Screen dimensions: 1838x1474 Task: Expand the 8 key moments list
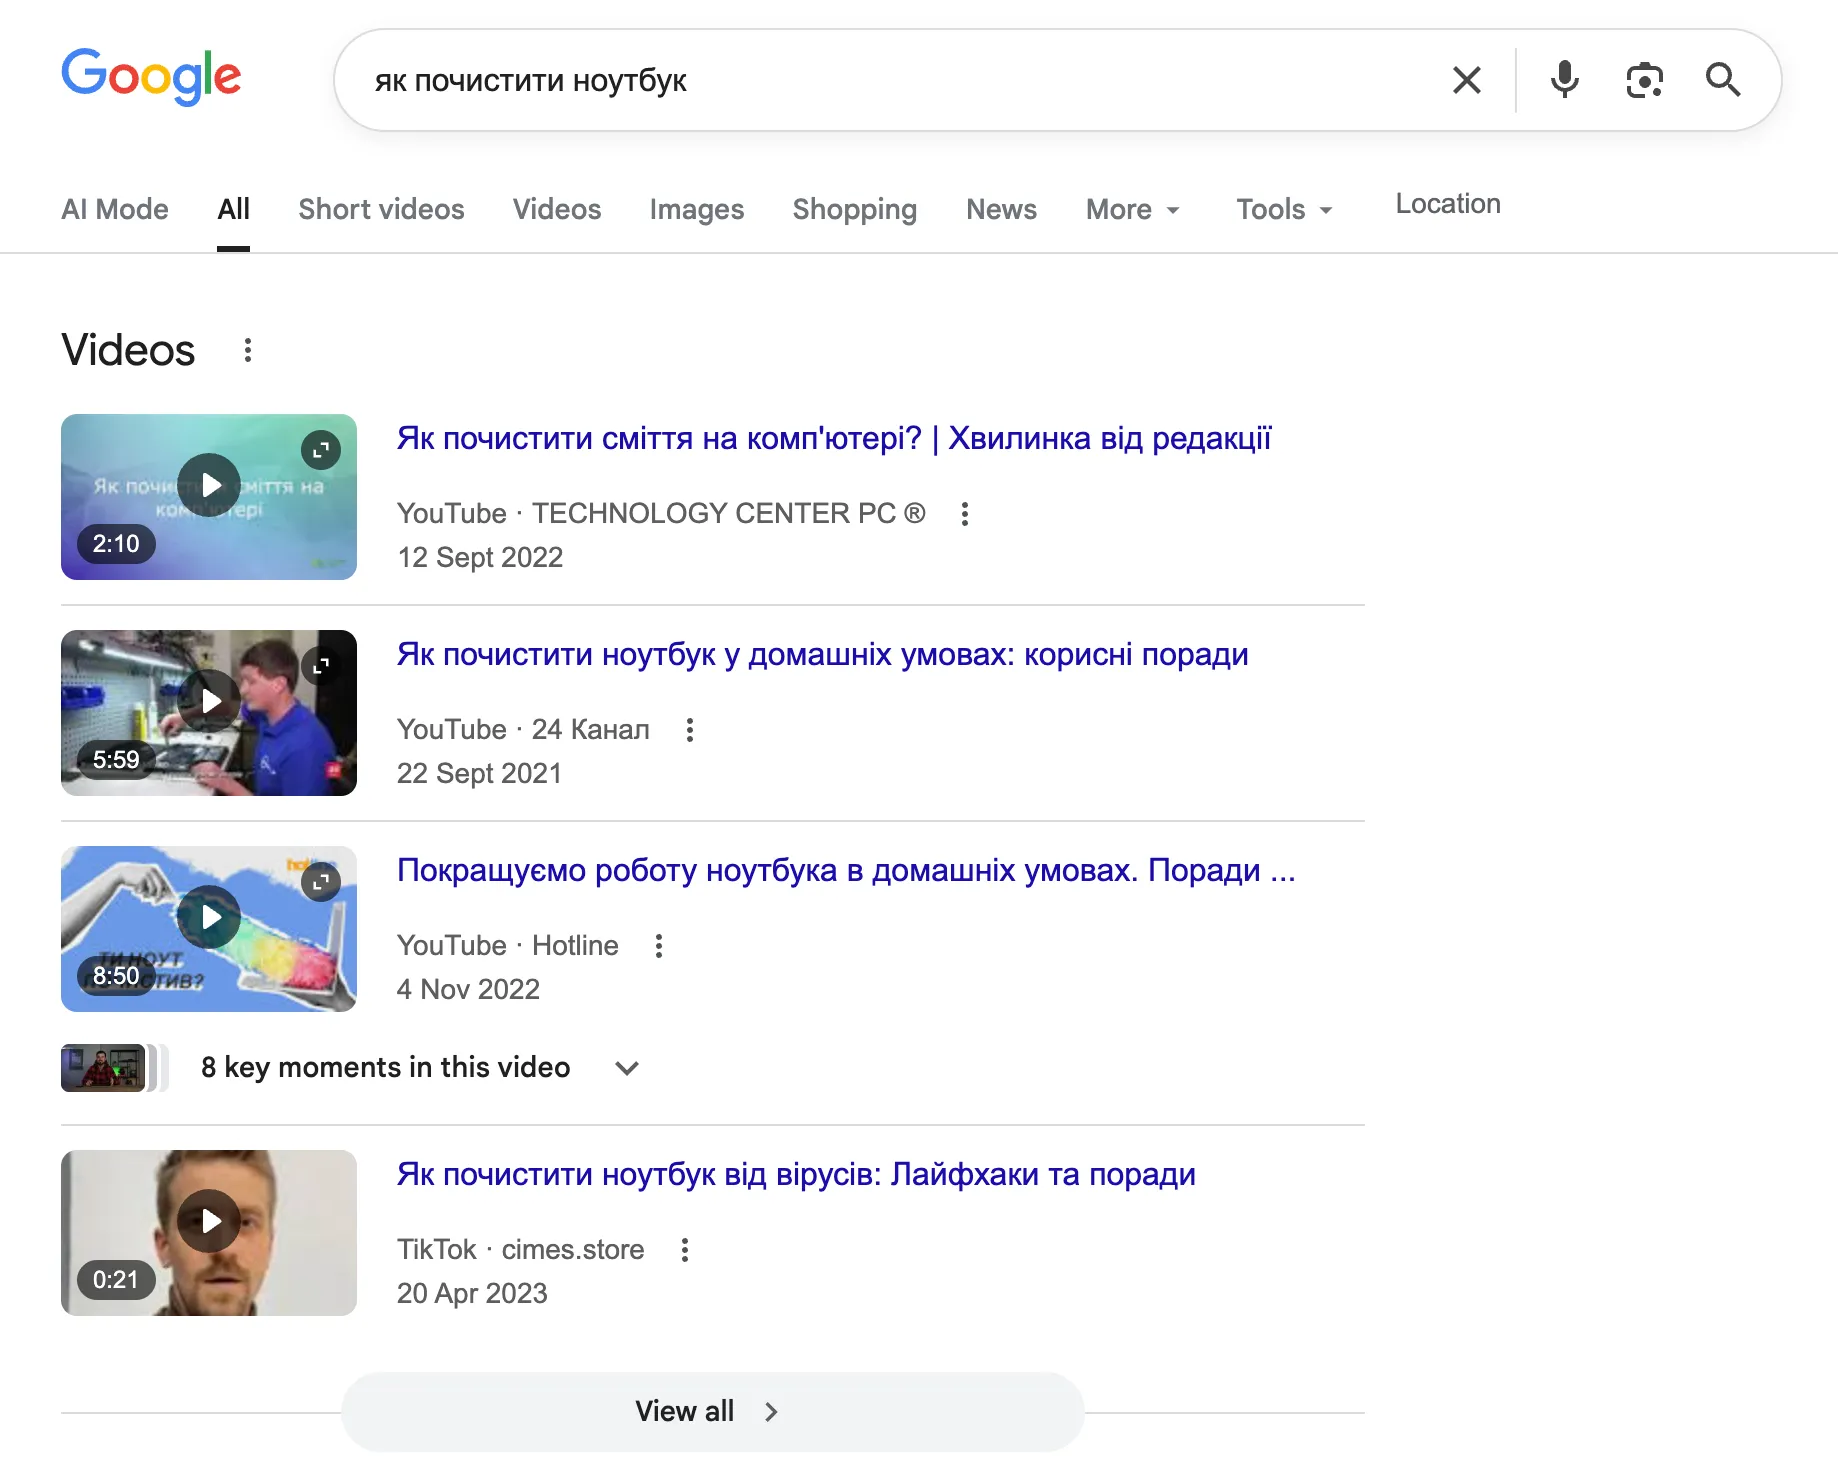[627, 1068]
